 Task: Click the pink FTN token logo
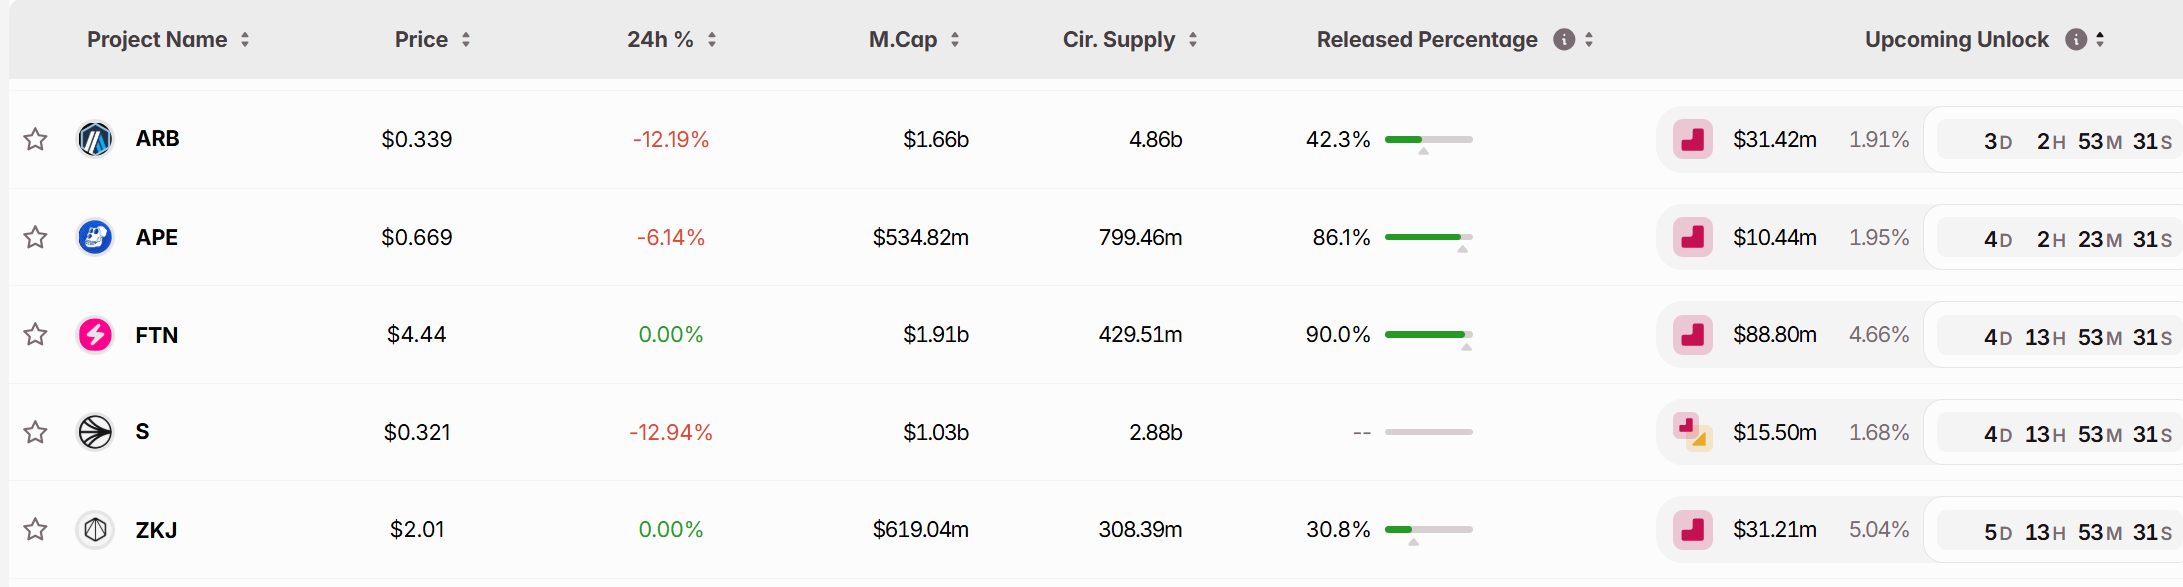click(95, 334)
